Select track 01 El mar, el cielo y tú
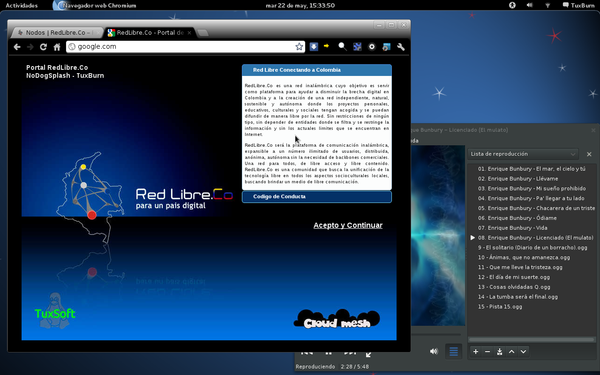Image resolution: width=600 pixels, height=375 pixels. pos(532,169)
